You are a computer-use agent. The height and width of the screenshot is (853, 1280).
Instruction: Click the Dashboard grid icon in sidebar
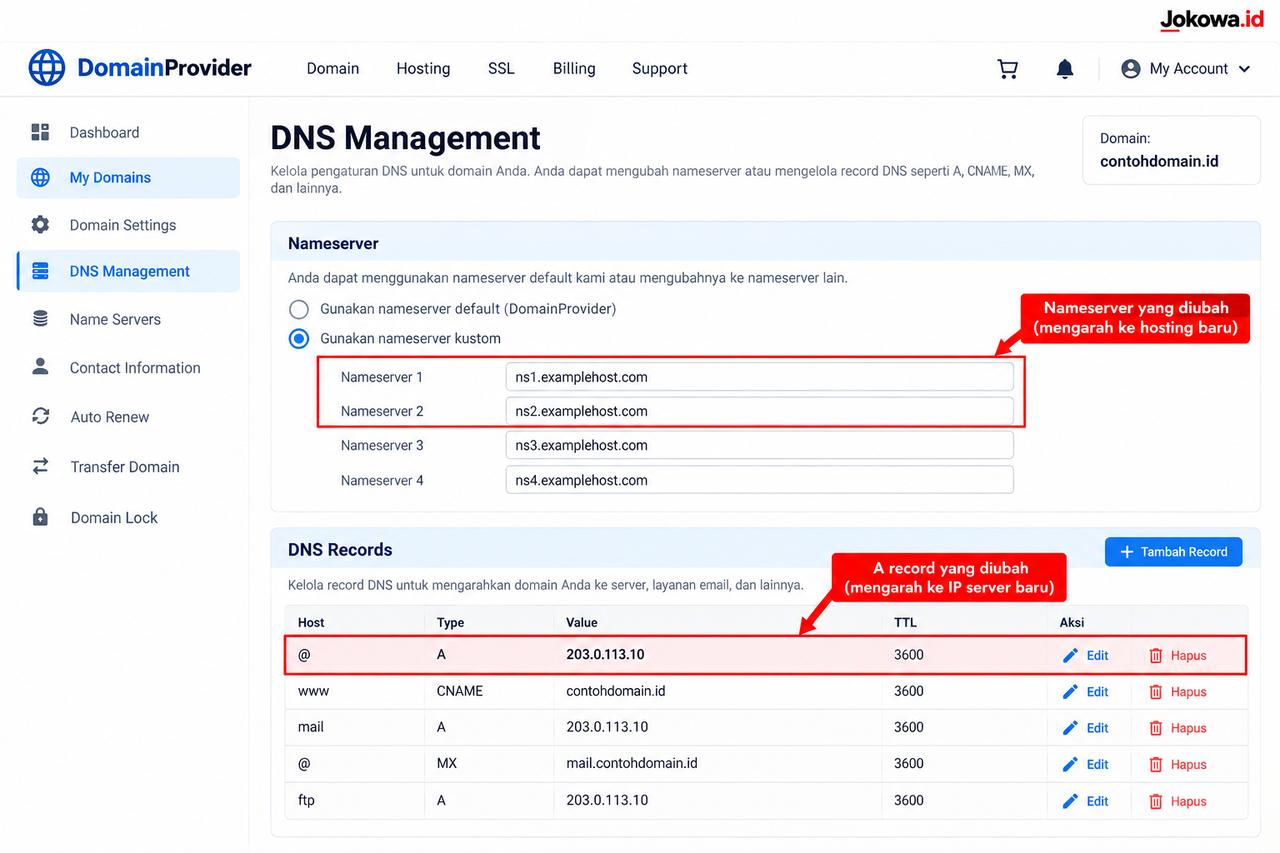tap(40, 132)
